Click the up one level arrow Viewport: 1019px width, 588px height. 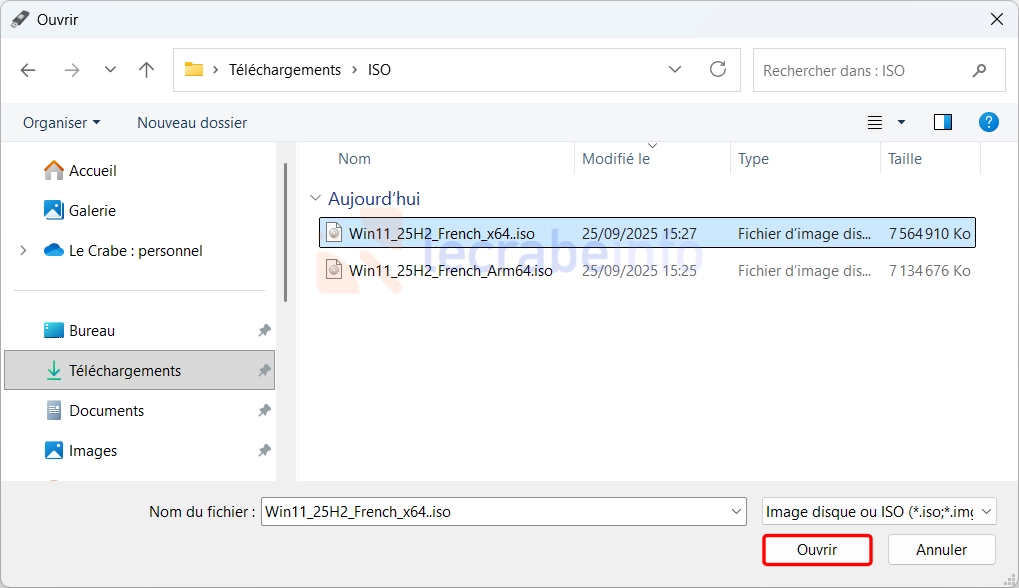147,70
